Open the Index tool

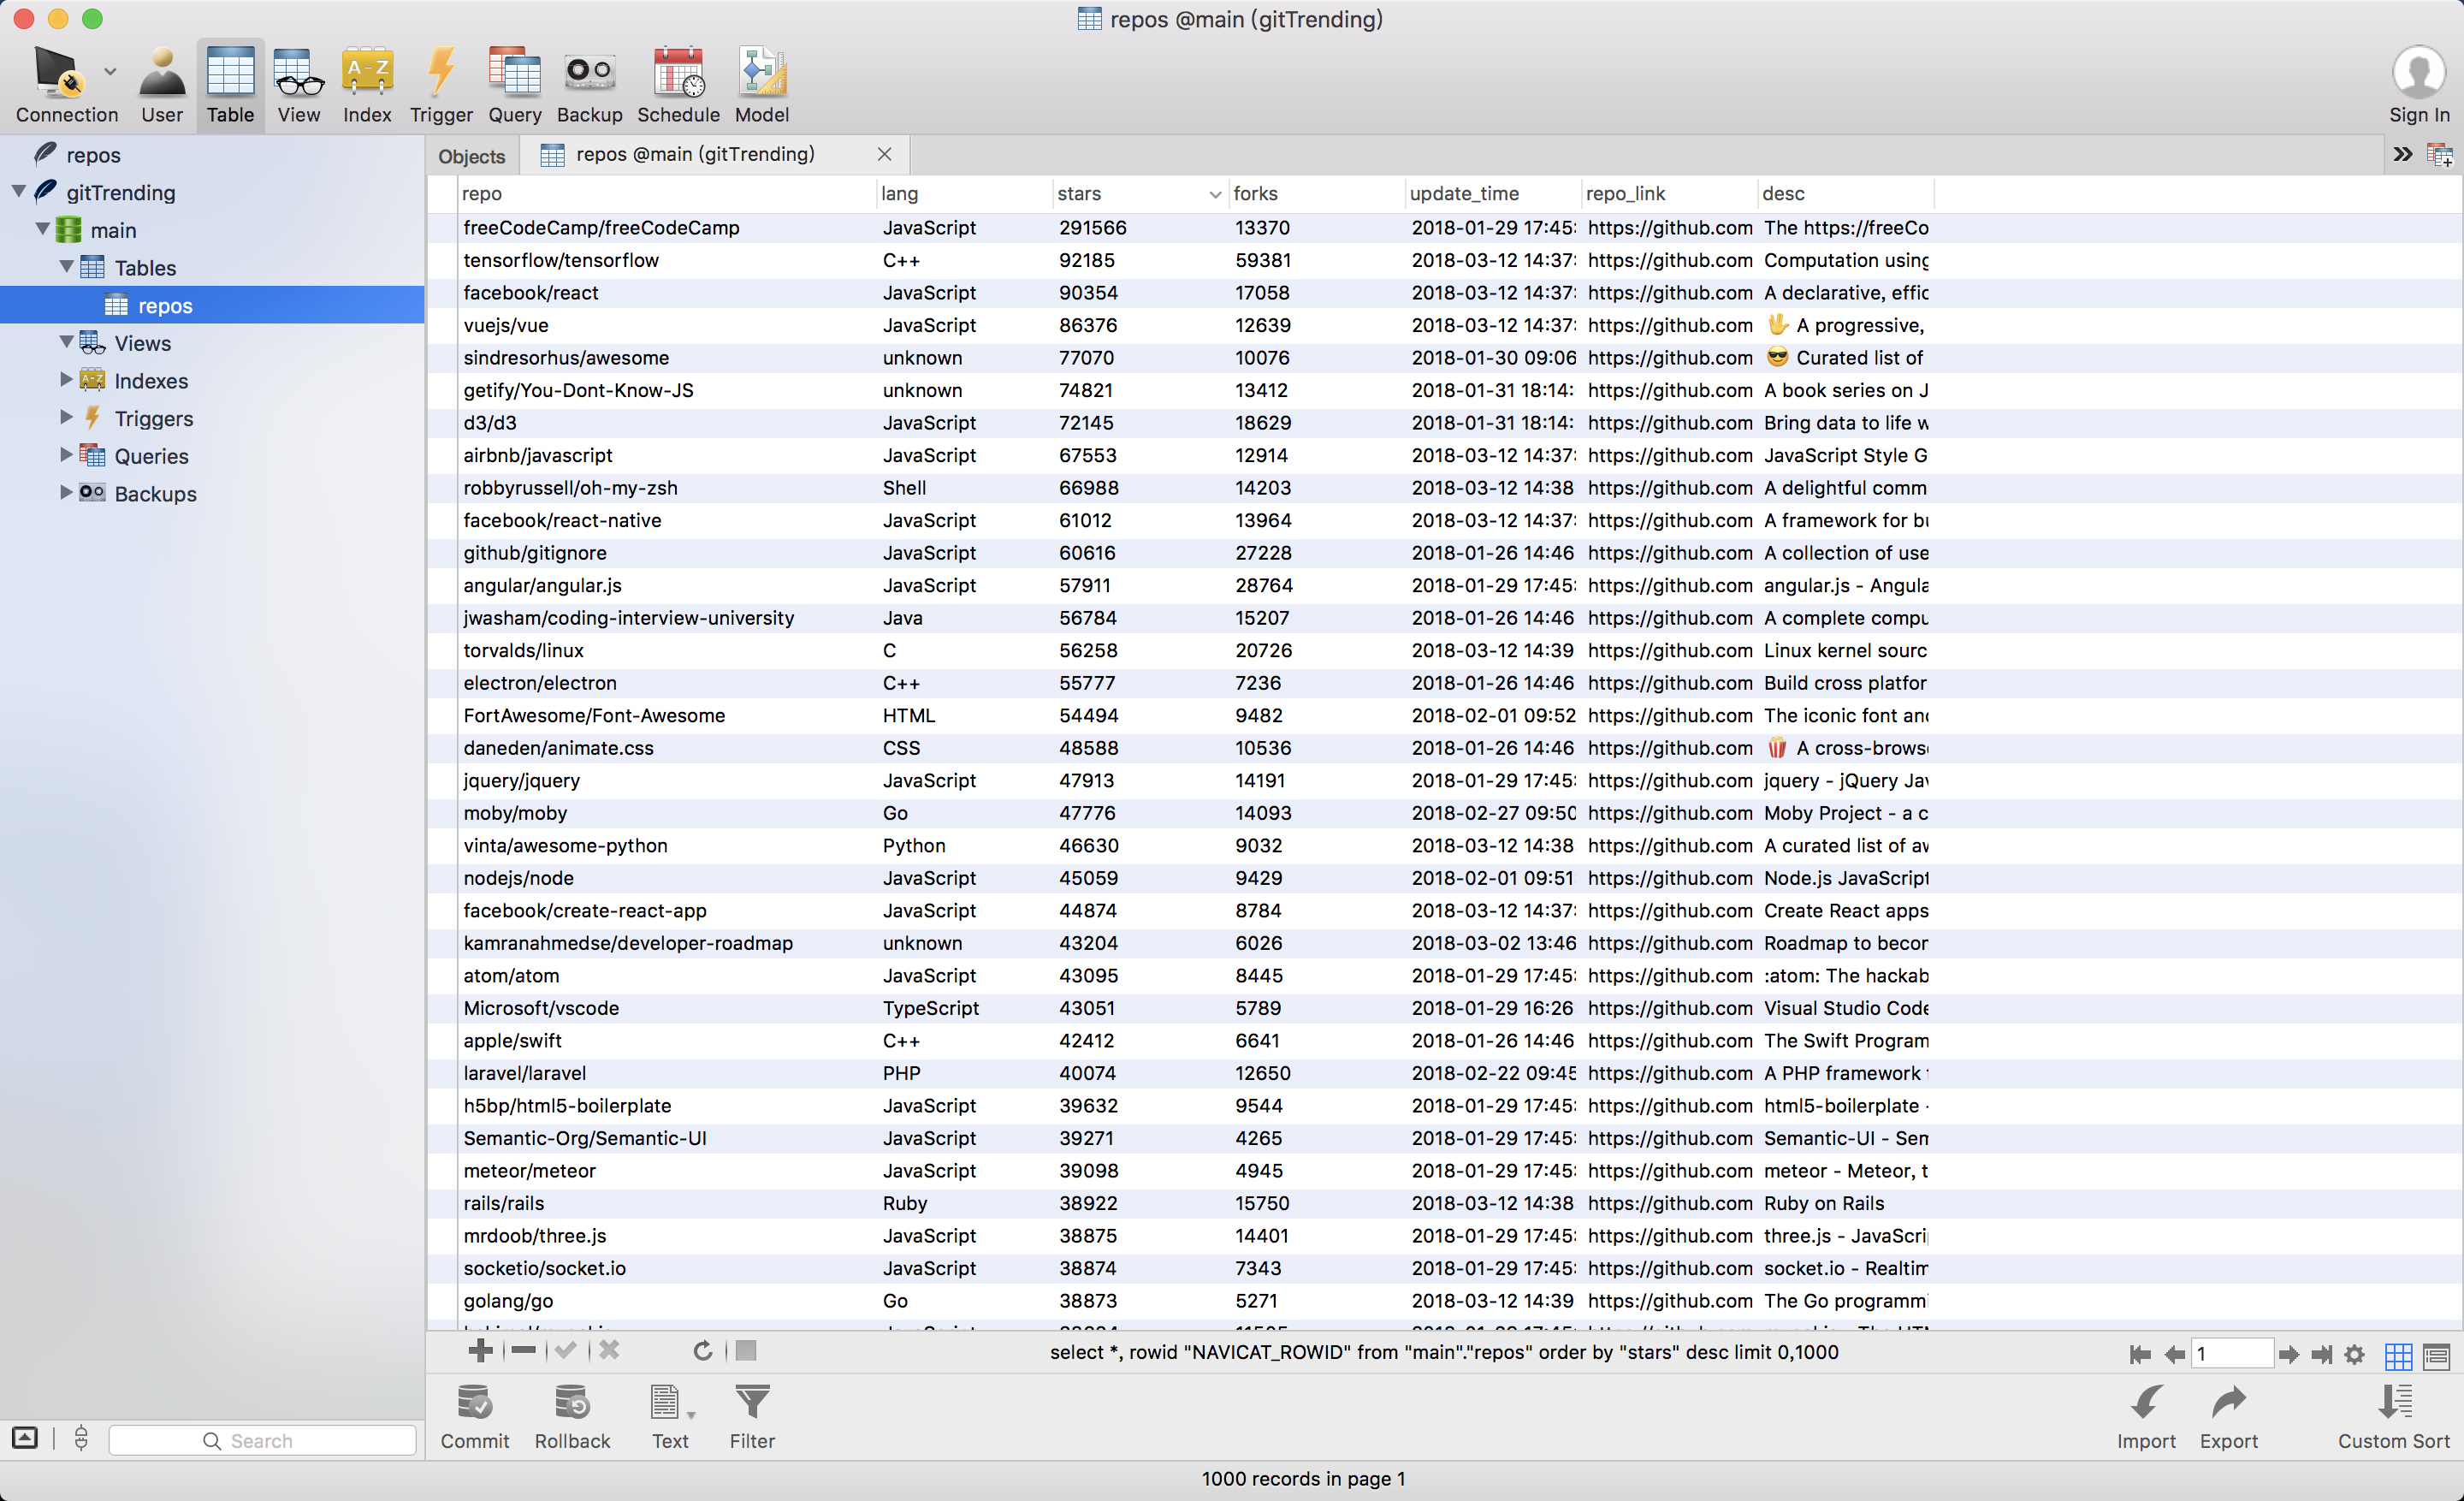[367, 84]
